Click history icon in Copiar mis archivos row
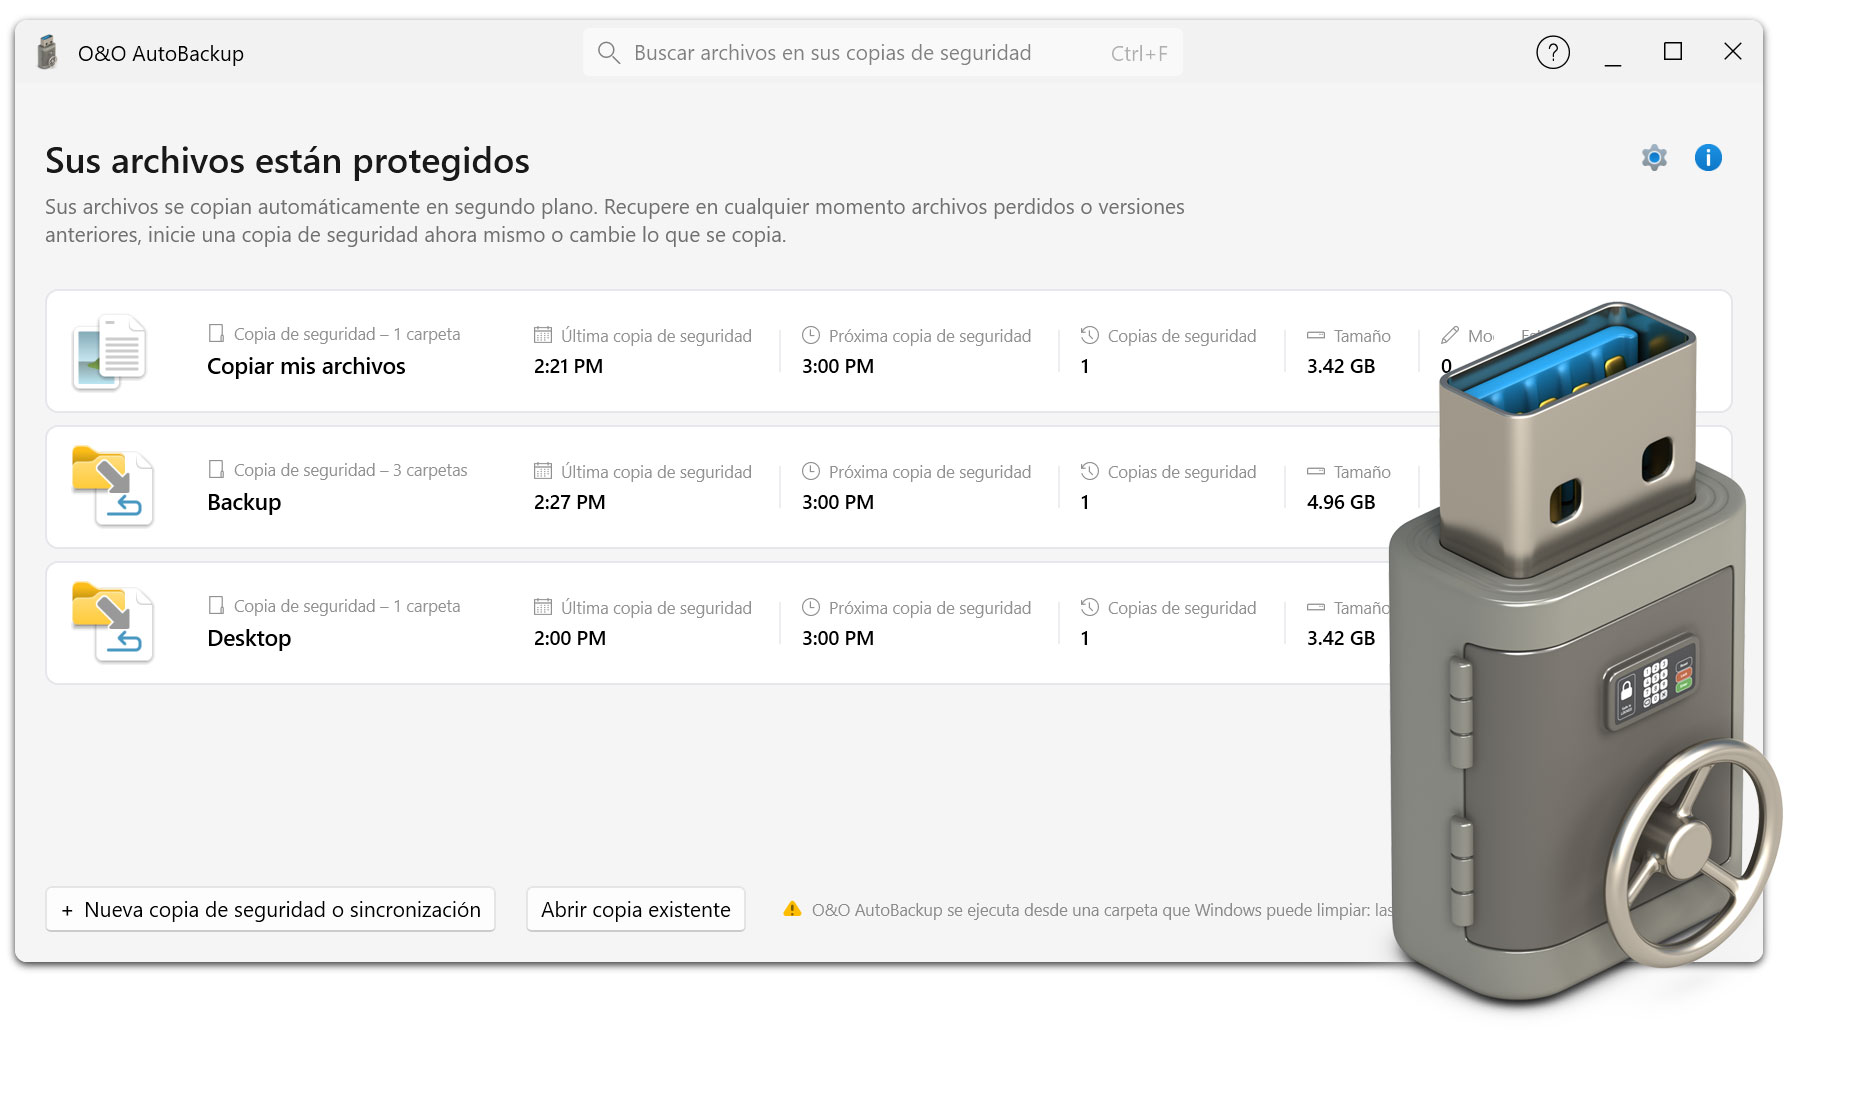The image size is (1865, 1099). (1090, 335)
